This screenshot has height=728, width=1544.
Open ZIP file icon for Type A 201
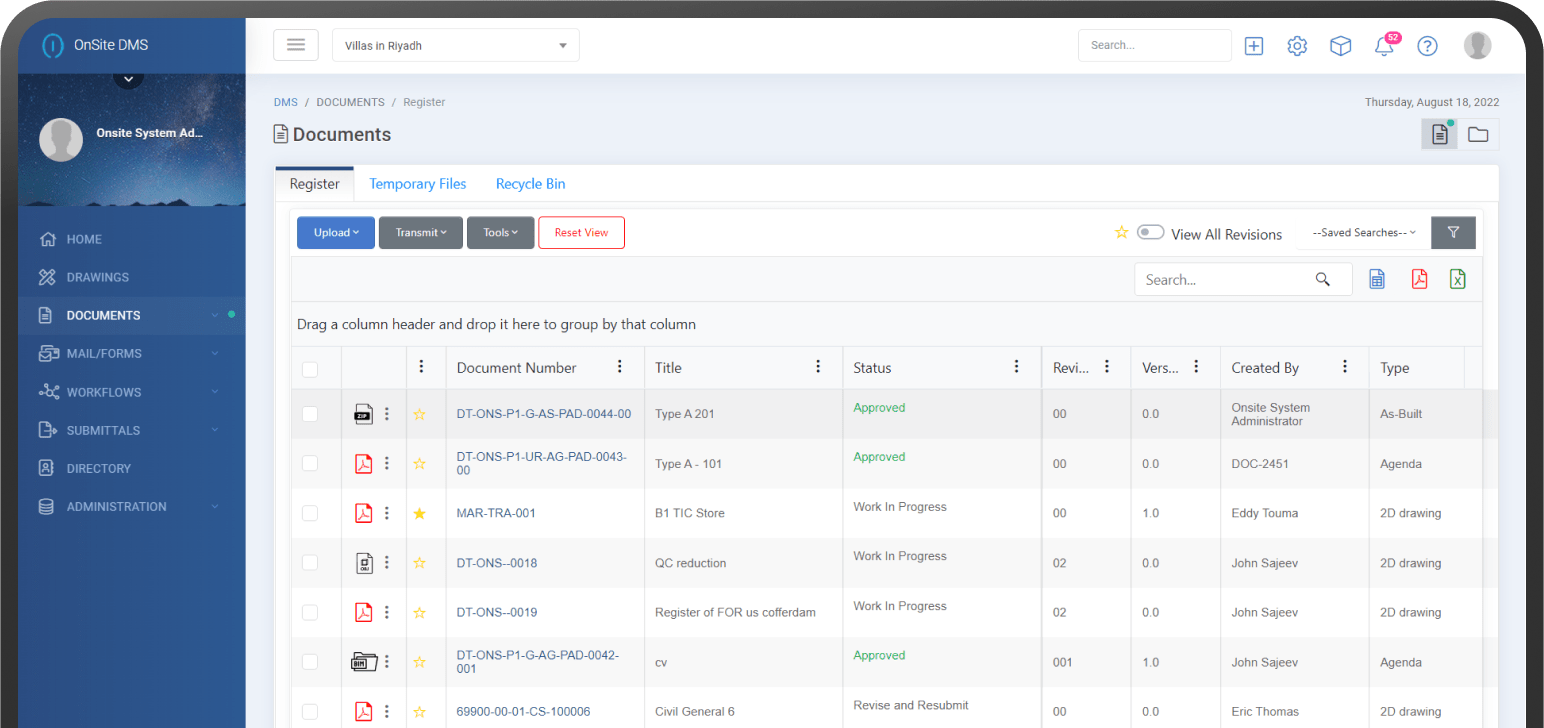click(x=364, y=414)
